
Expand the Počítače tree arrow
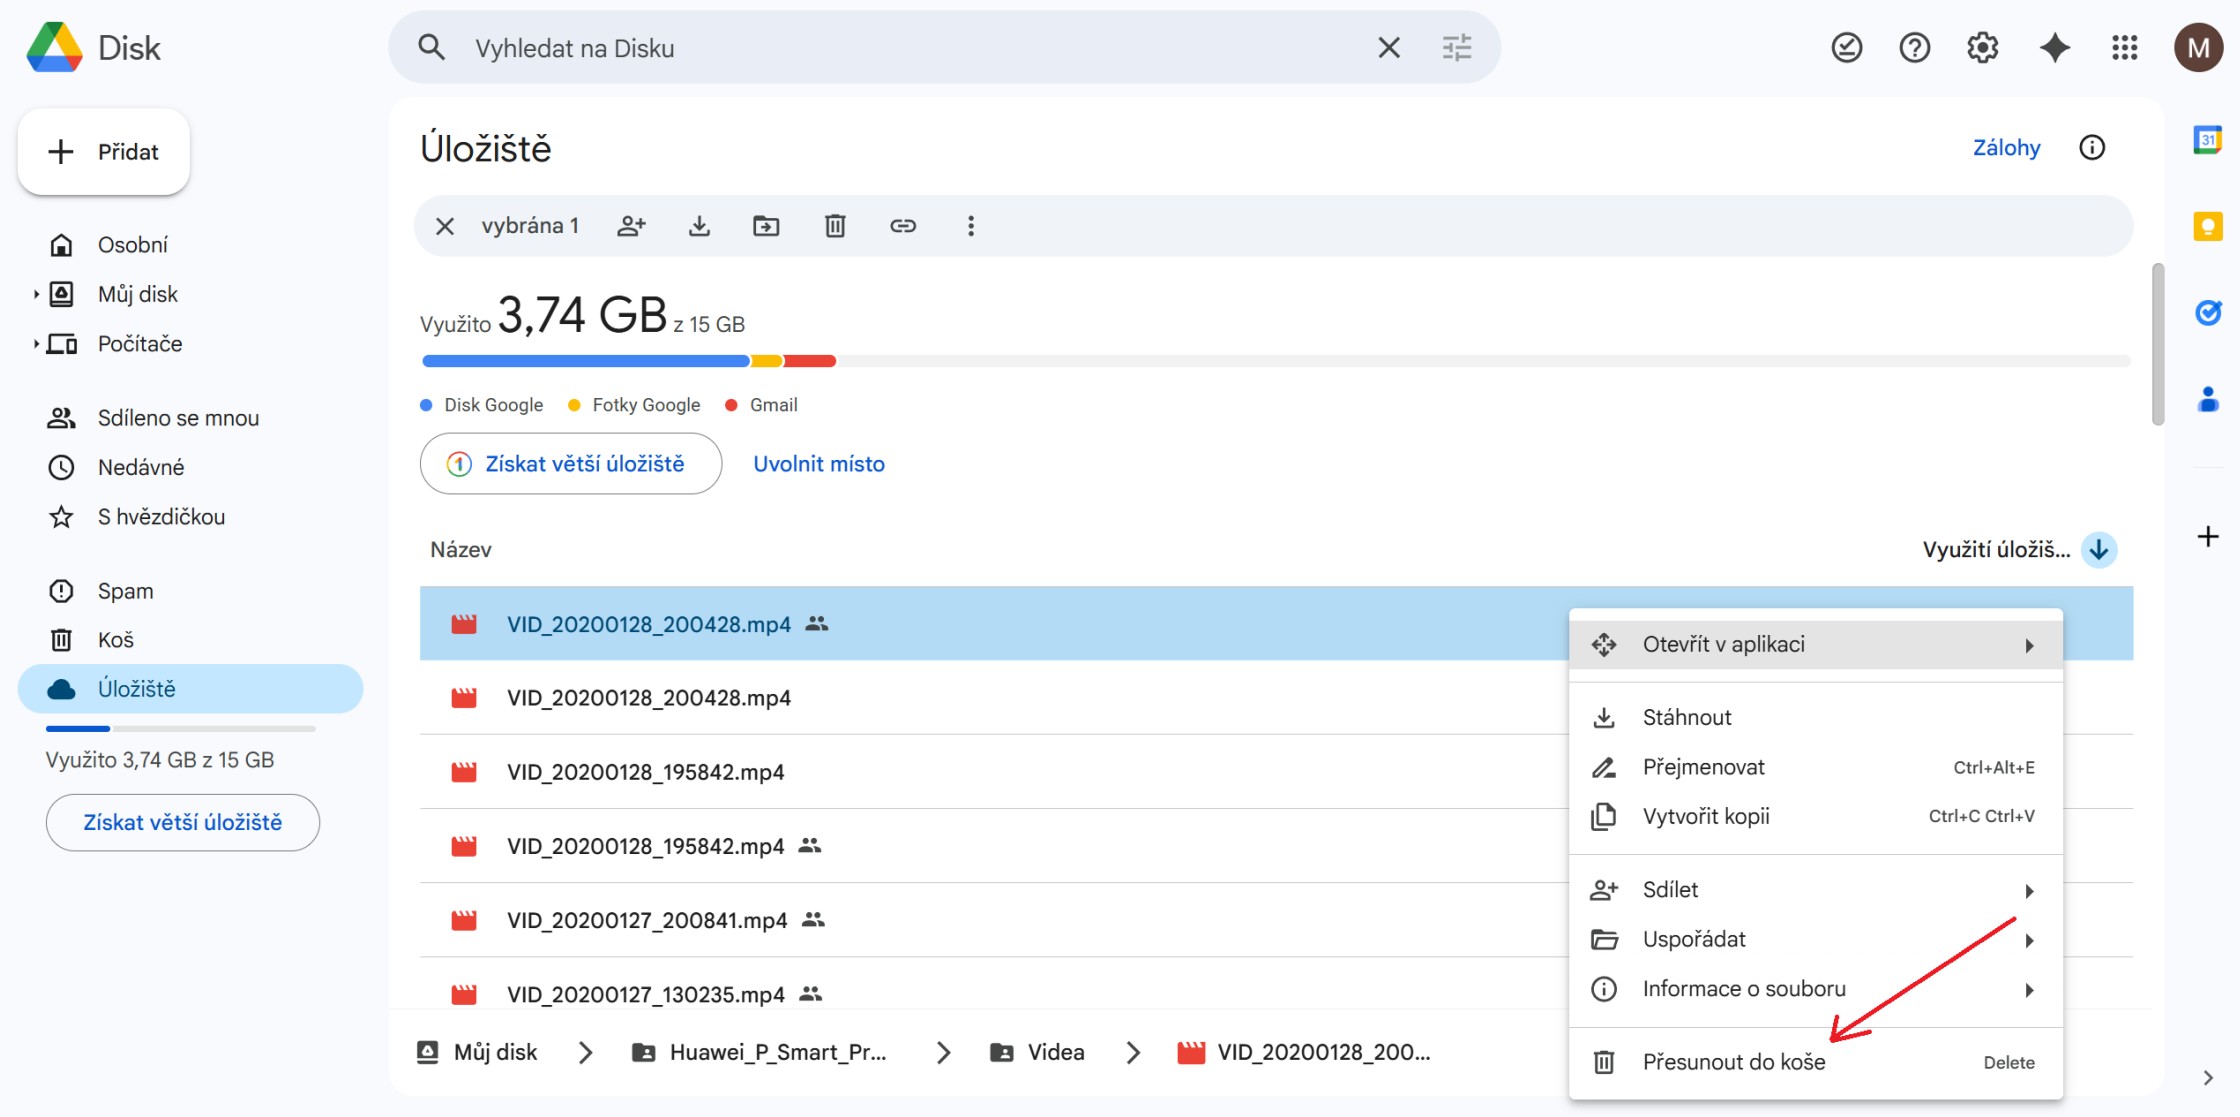point(36,344)
